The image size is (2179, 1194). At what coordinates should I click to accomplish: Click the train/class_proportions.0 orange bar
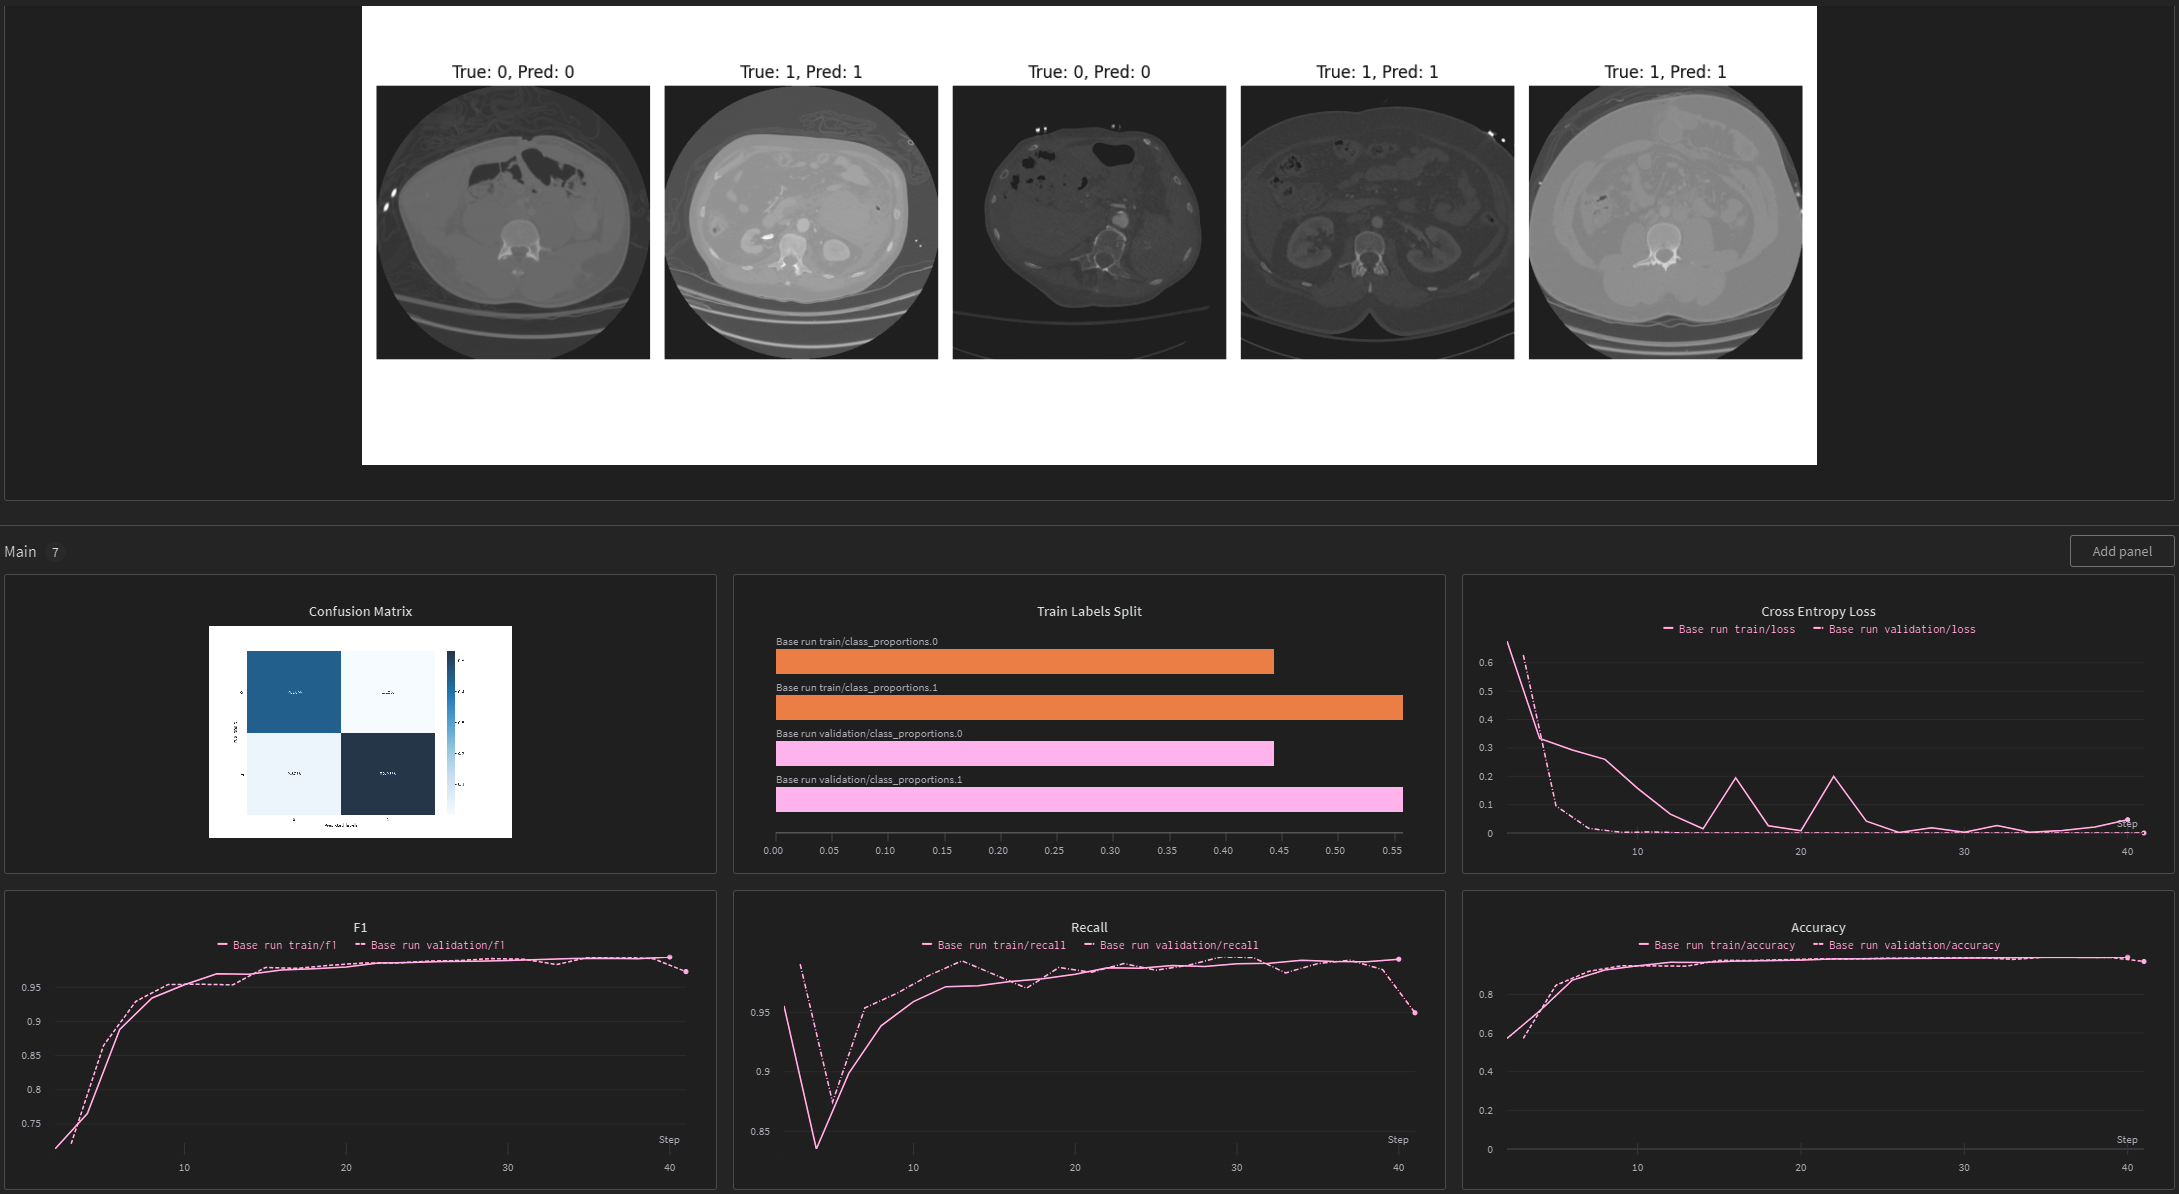(1025, 662)
